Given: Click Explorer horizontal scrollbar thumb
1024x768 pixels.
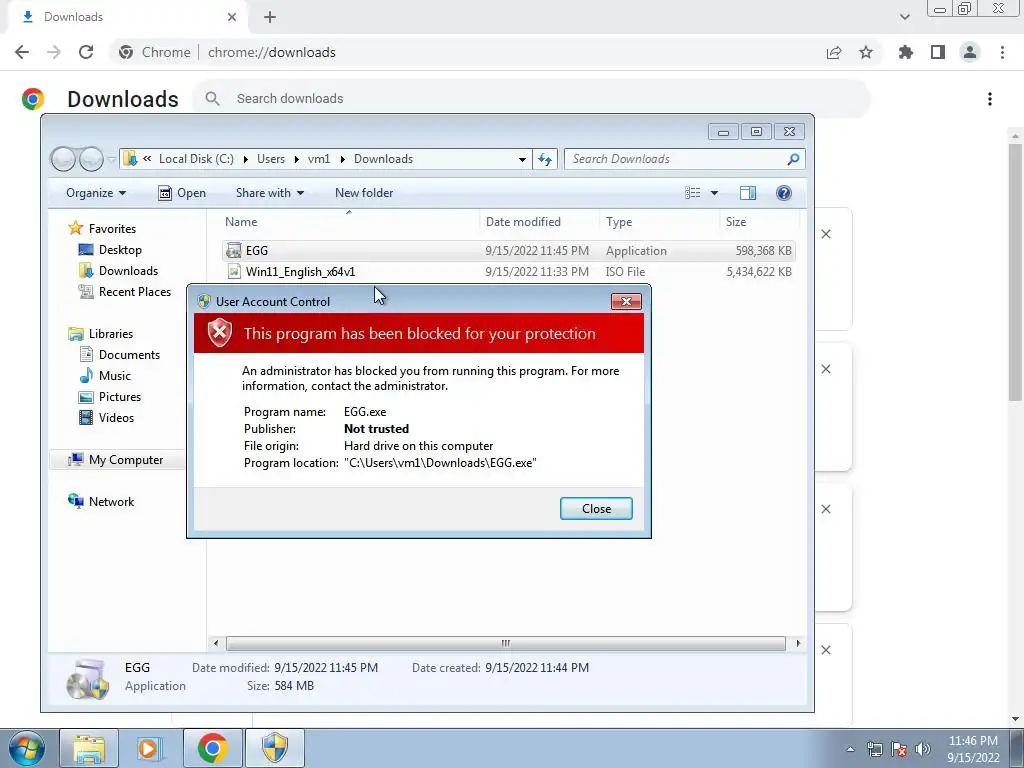Looking at the screenshot, I should click(505, 643).
